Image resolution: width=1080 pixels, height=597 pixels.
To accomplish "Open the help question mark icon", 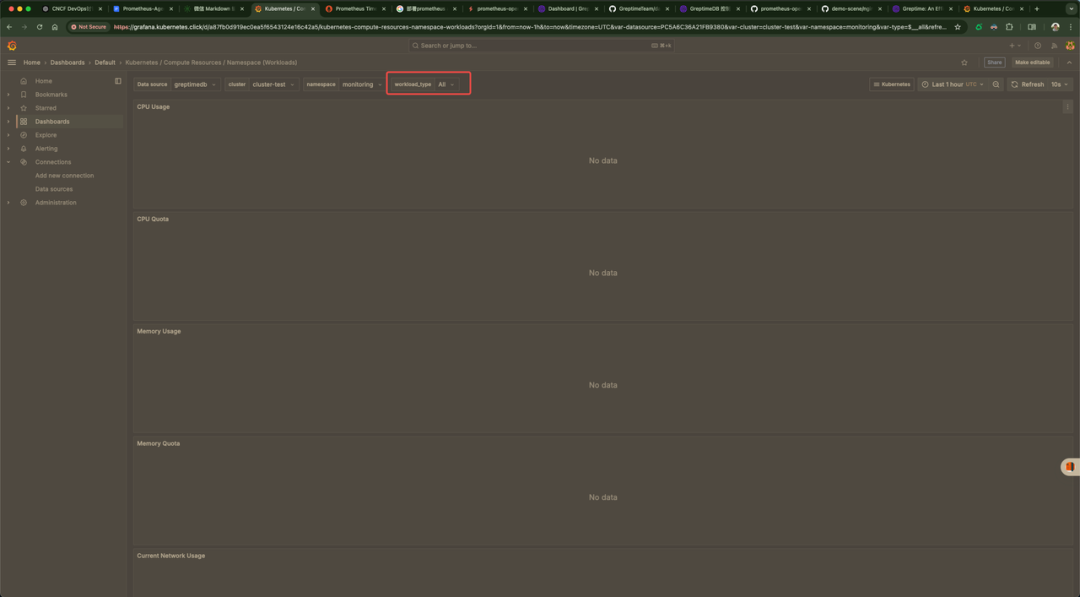I will pyautogui.click(x=1037, y=45).
